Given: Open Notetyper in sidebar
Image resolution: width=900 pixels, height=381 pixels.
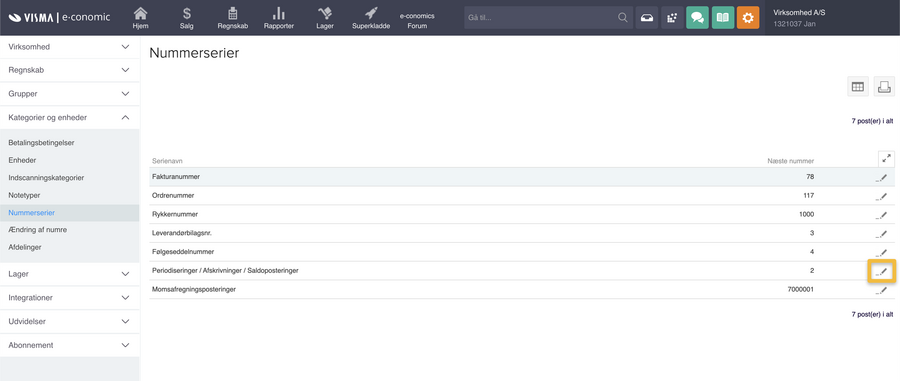Looking at the screenshot, I should click(24, 195).
